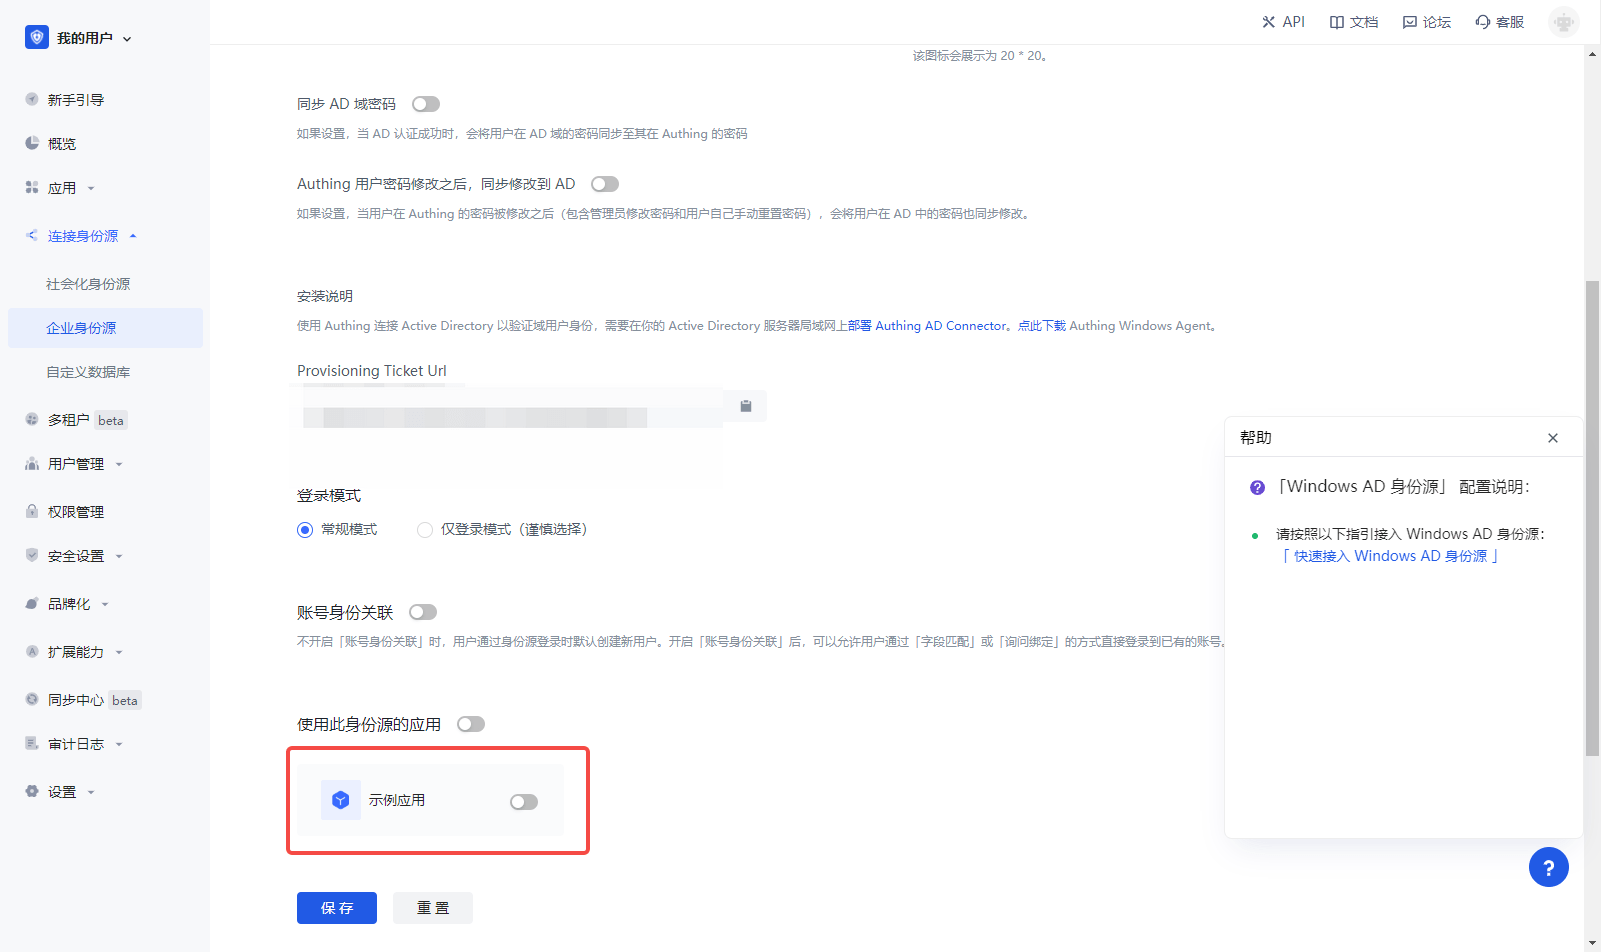
Task: Click the 保存 save button
Action: [x=337, y=908]
